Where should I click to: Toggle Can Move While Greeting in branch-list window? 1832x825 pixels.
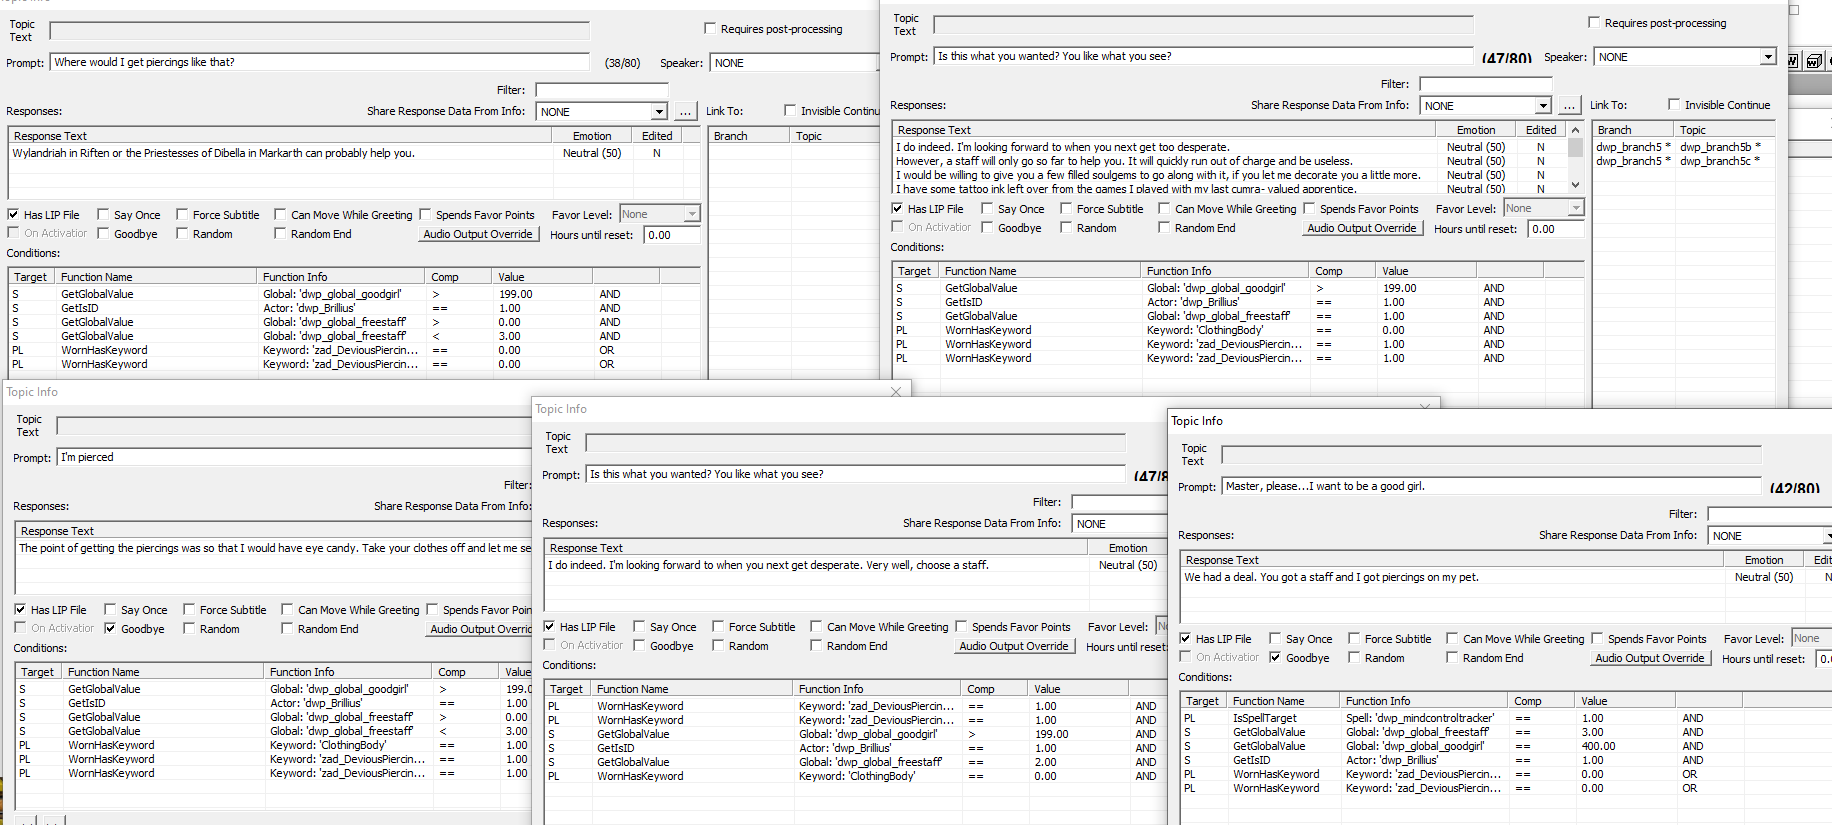(x=1164, y=208)
